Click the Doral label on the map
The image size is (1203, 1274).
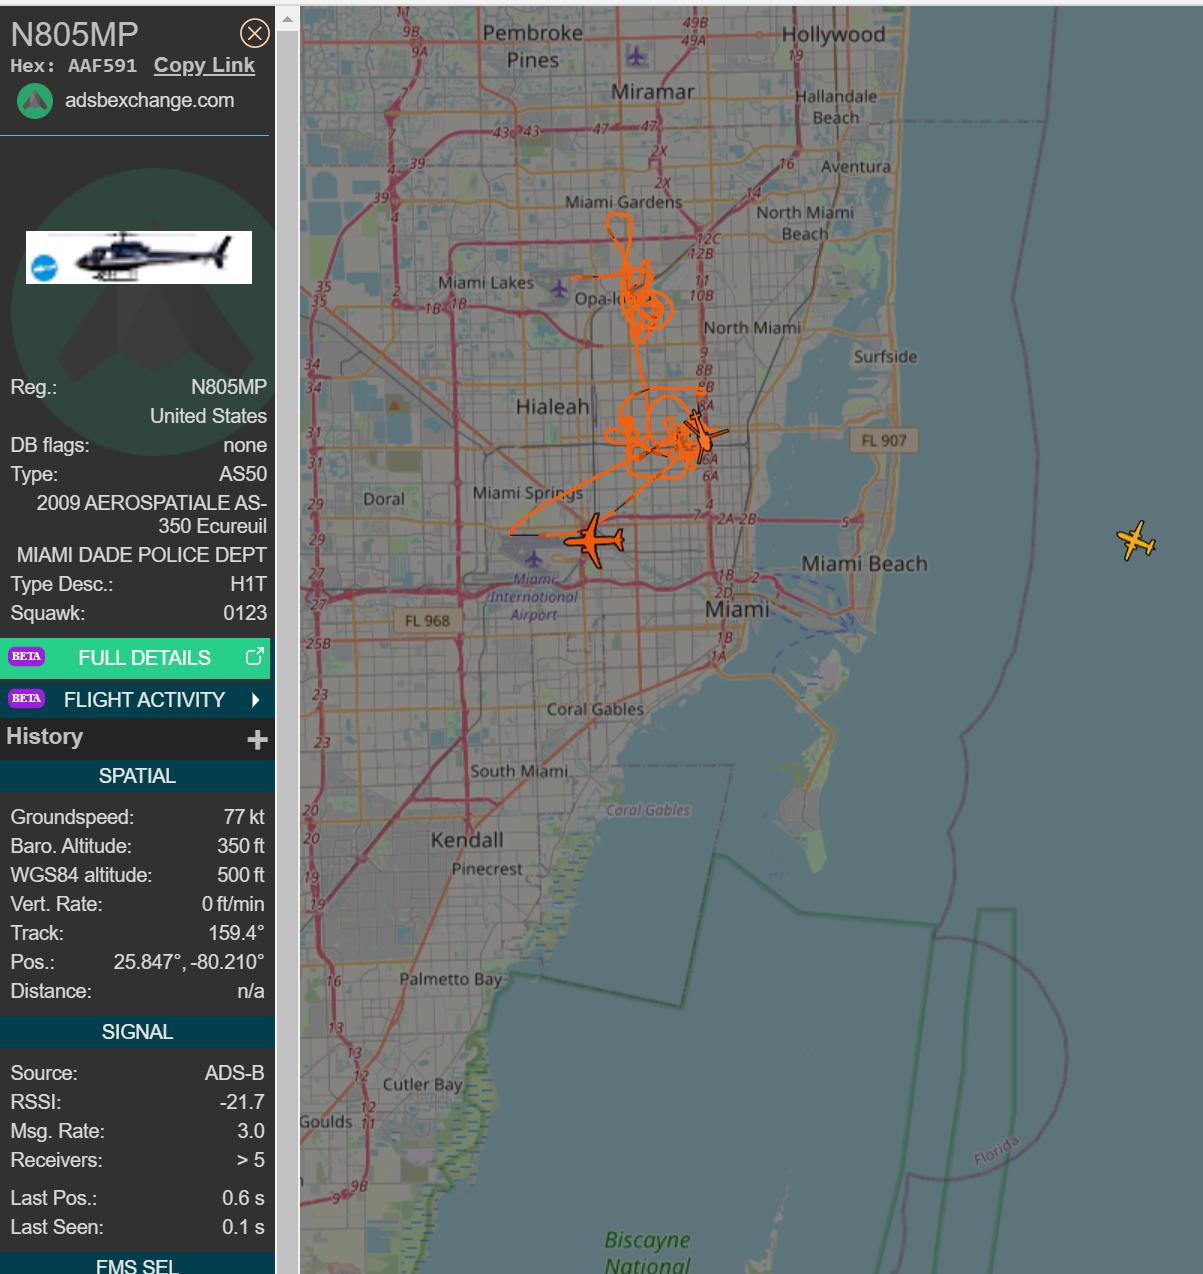(384, 499)
